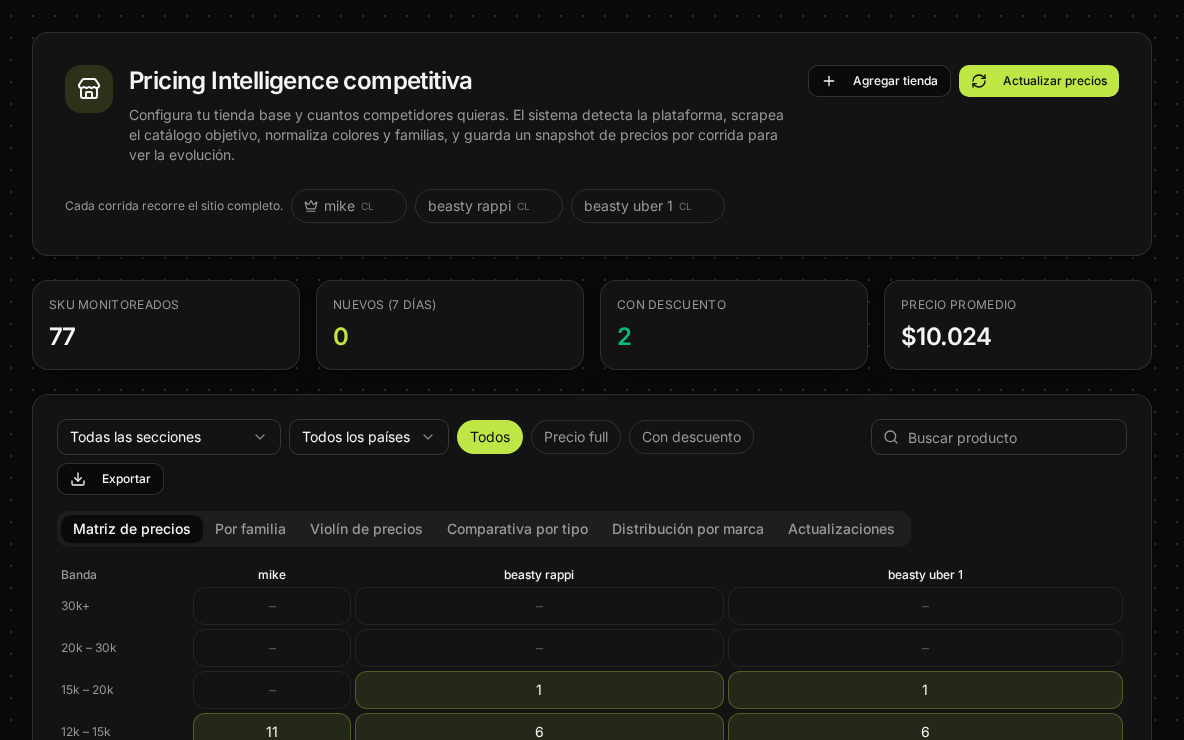Select the Todos filter pill
Image resolution: width=1184 pixels, height=740 pixels.
pyautogui.click(x=489, y=437)
